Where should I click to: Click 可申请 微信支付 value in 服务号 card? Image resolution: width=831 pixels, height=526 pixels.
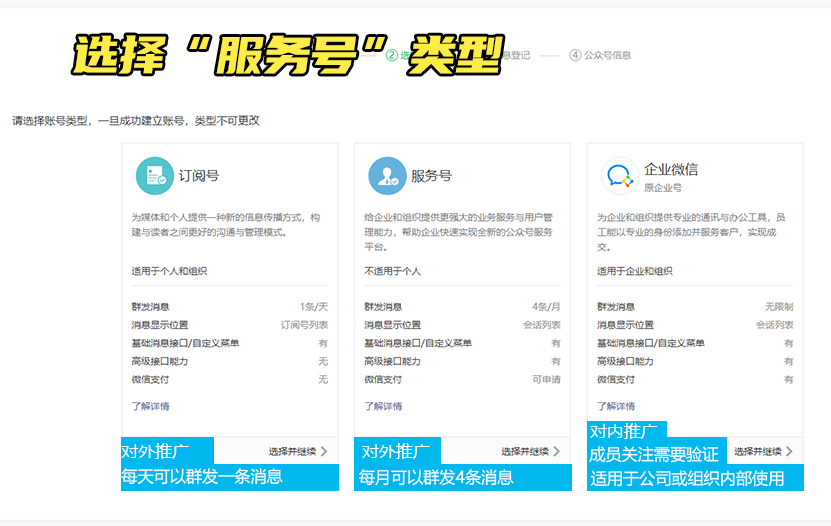tap(546, 379)
